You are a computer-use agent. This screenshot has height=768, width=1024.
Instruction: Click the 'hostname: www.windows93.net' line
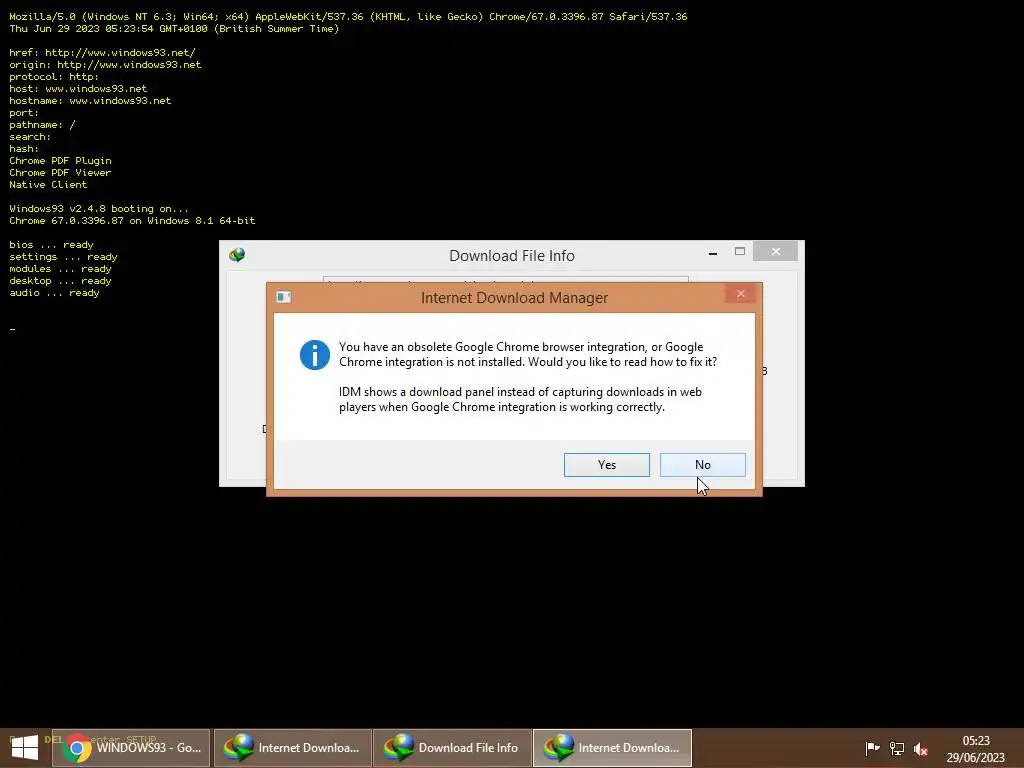[x=90, y=101]
